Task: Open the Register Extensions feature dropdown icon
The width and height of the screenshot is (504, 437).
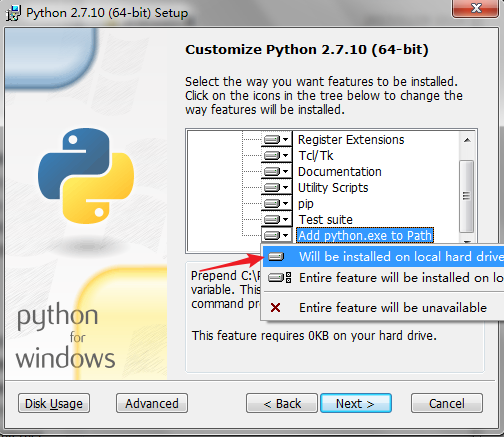Action: point(276,139)
